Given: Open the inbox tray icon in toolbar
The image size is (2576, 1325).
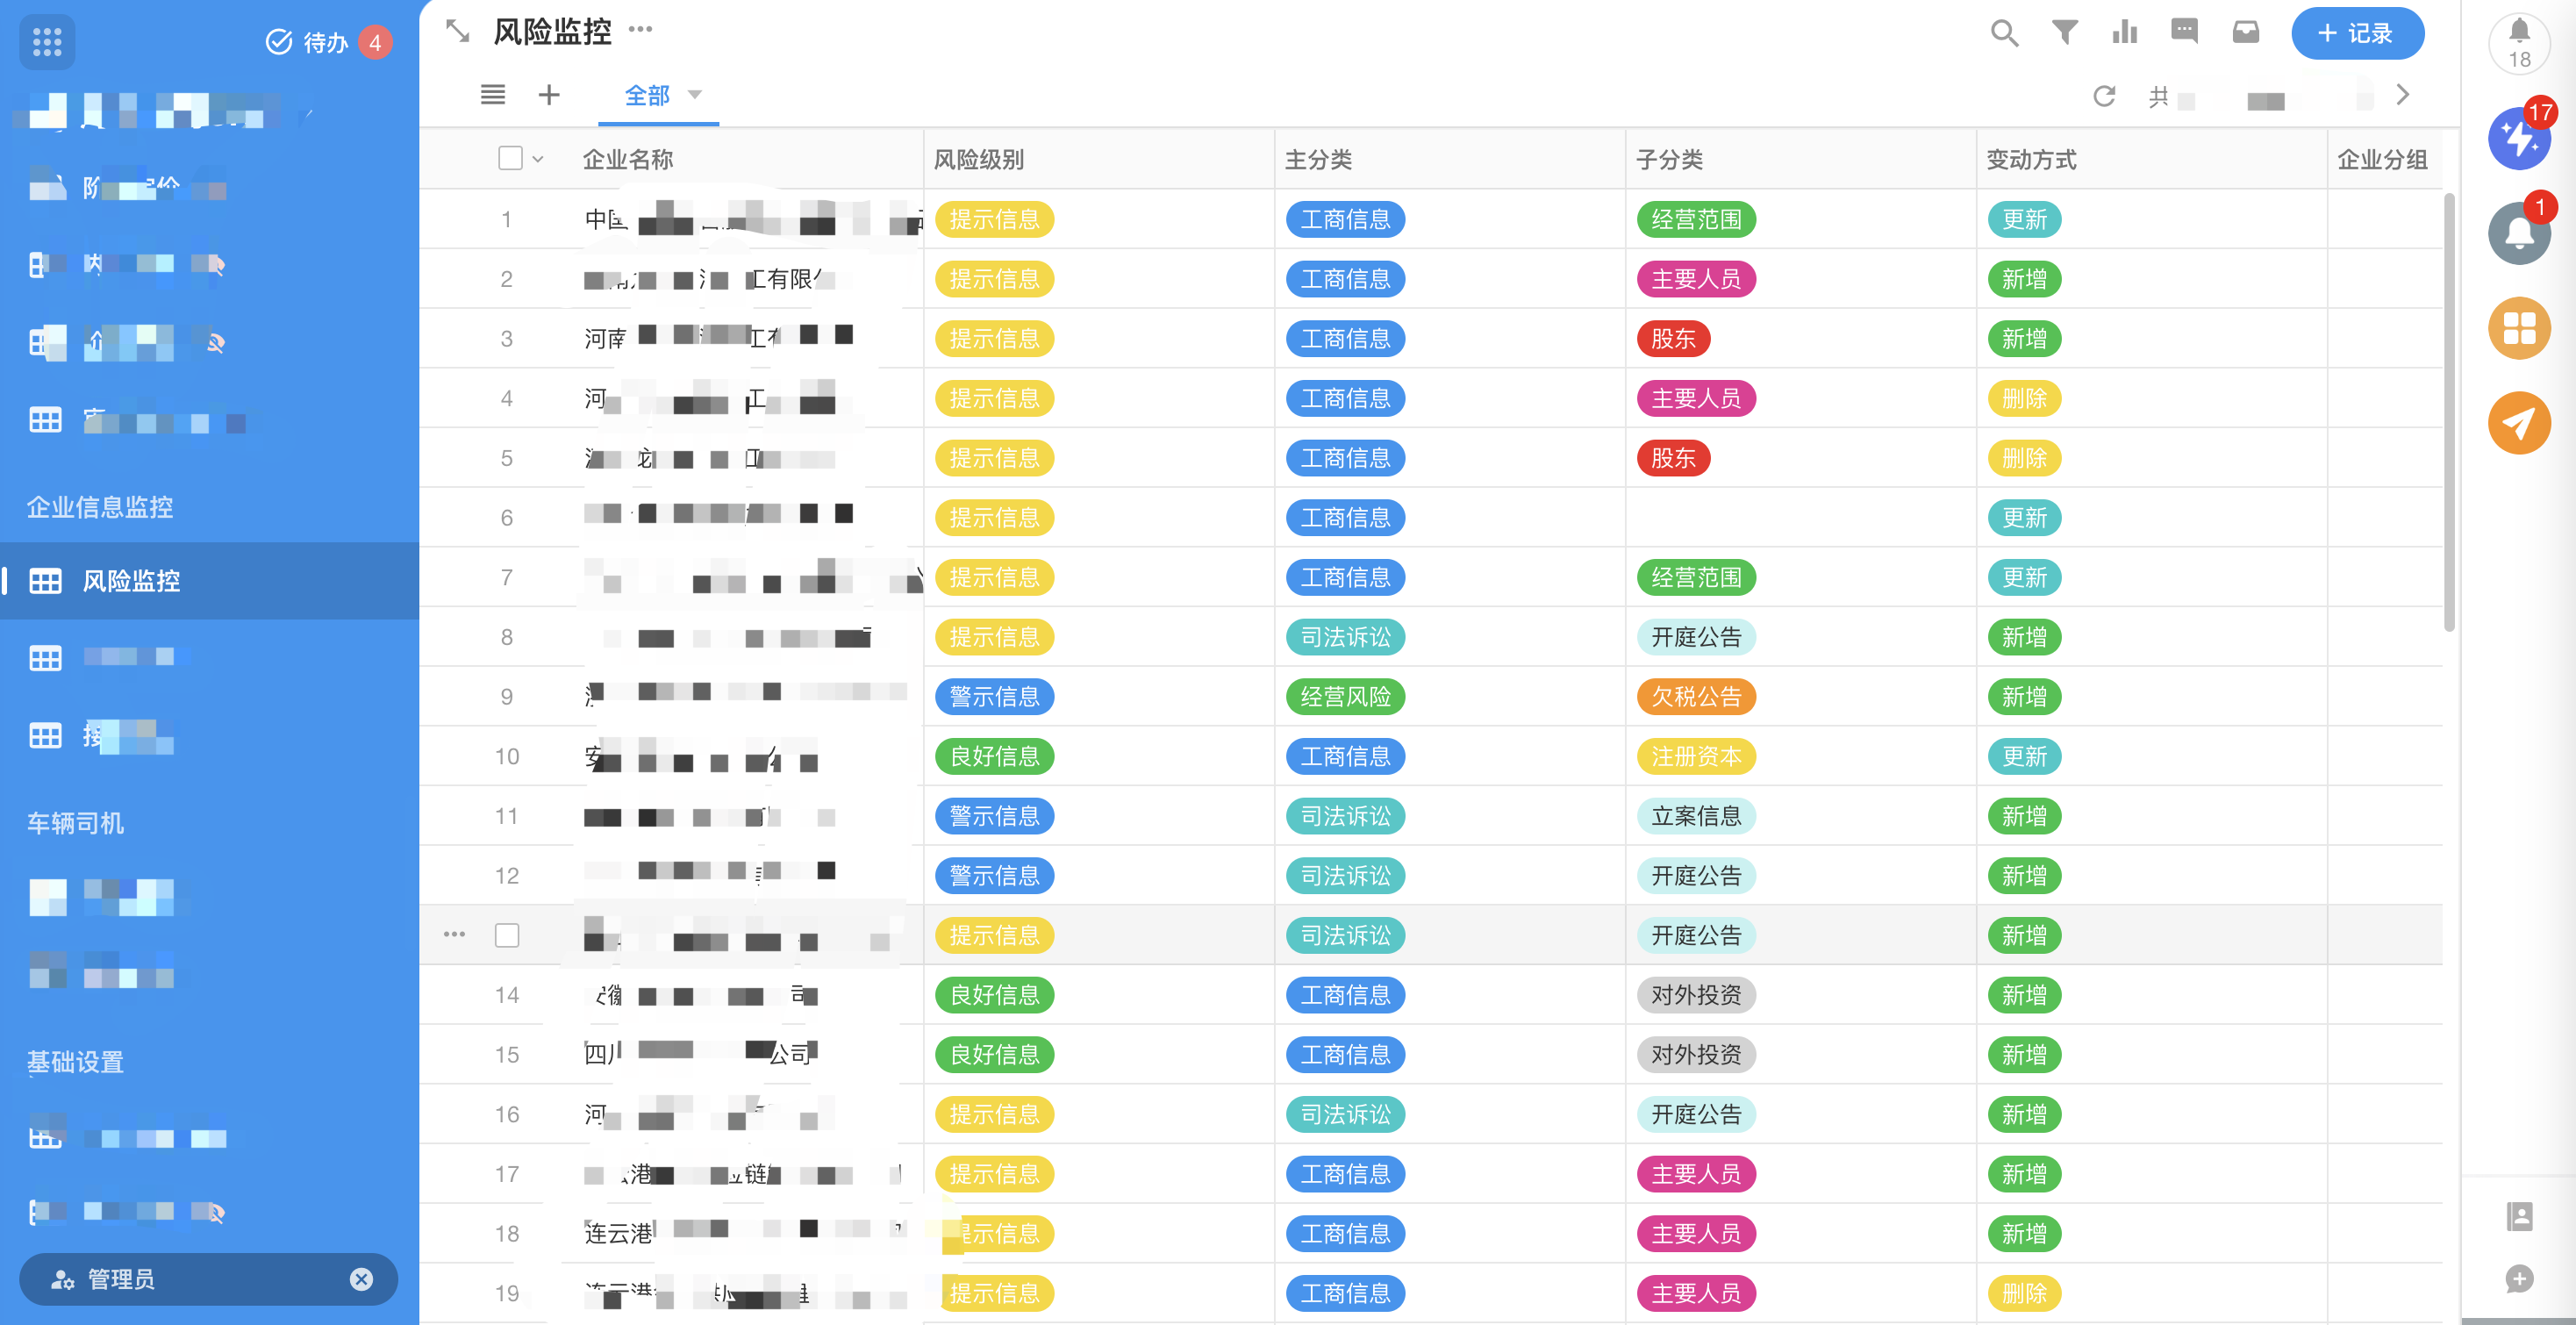Looking at the screenshot, I should coord(2245,33).
